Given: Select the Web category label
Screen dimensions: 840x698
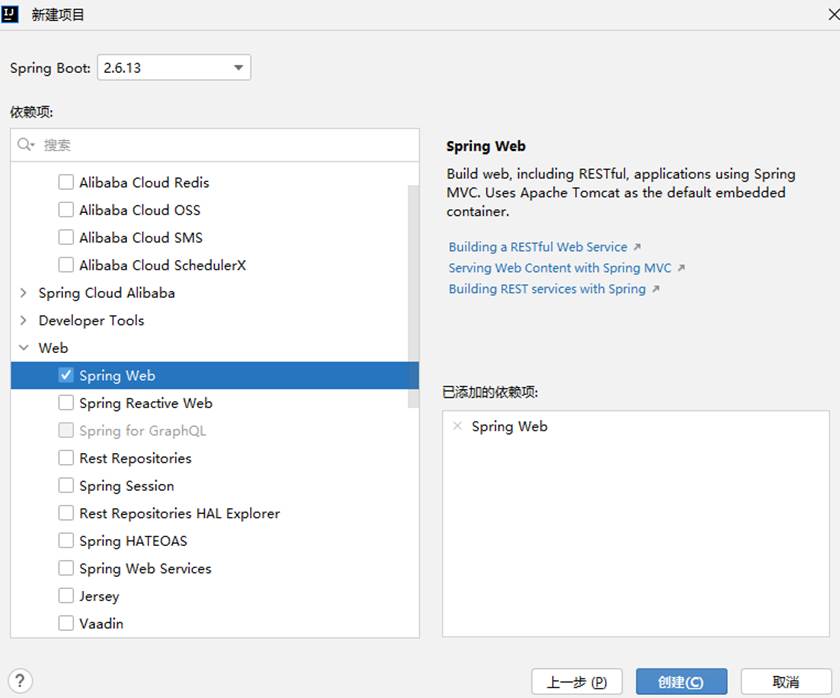Looking at the screenshot, I should point(53,348).
